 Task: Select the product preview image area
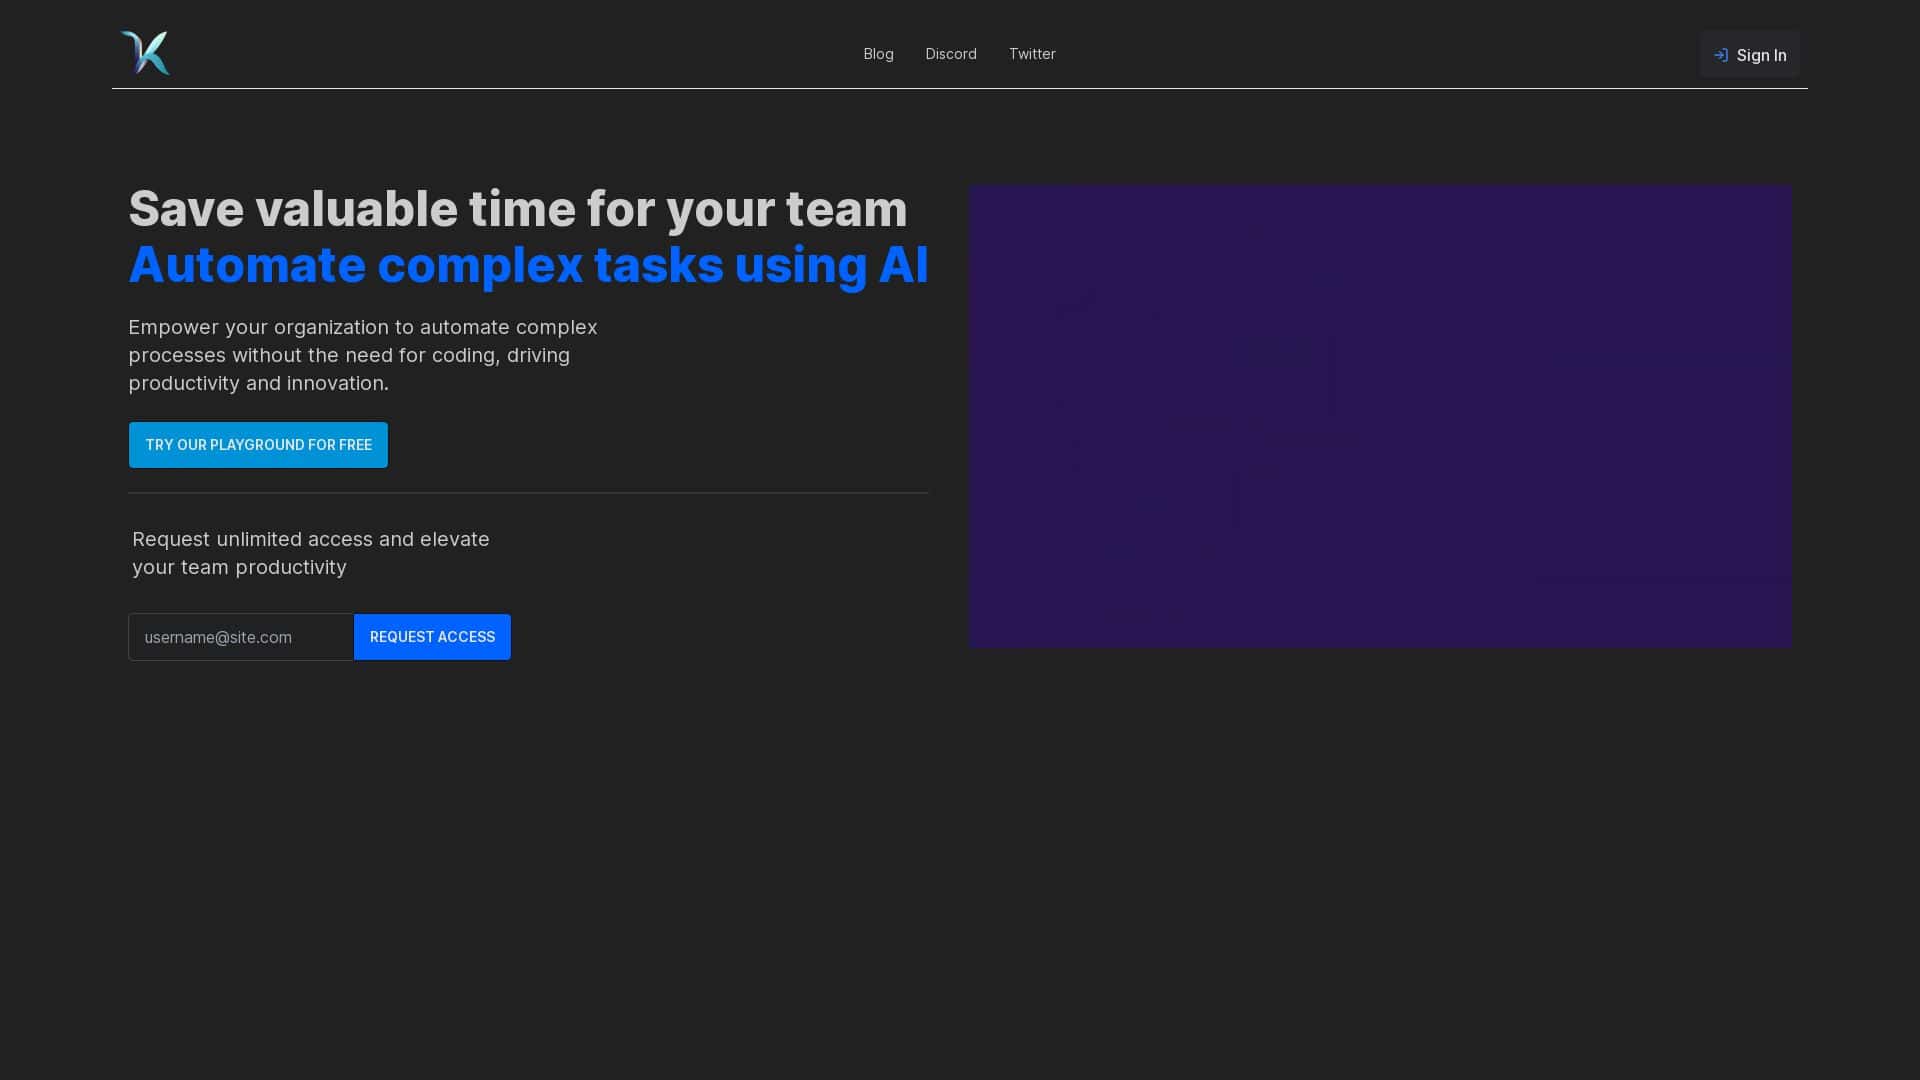[x=1380, y=415]
